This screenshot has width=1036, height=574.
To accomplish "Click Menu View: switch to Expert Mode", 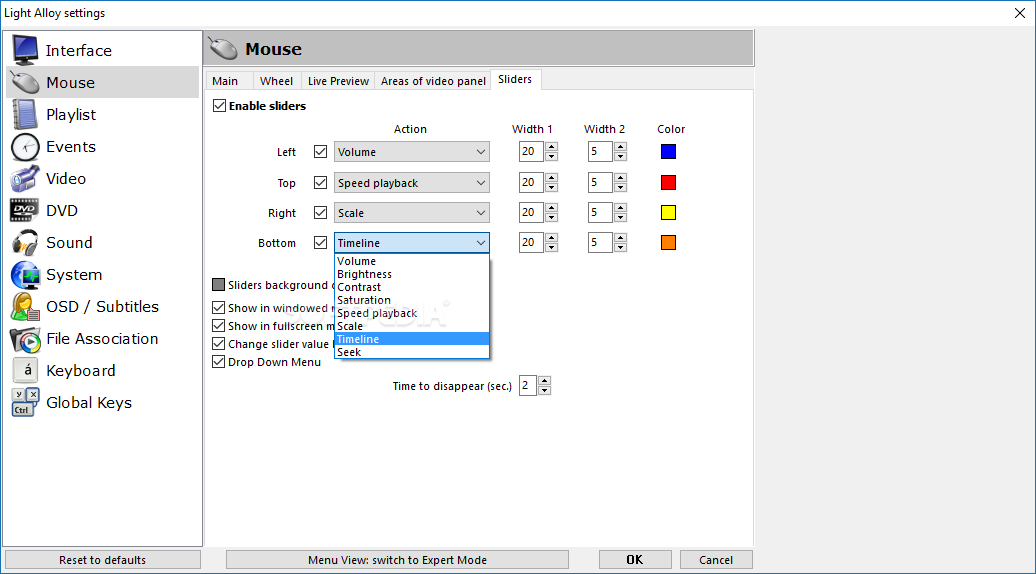I will tap(397, 560).
